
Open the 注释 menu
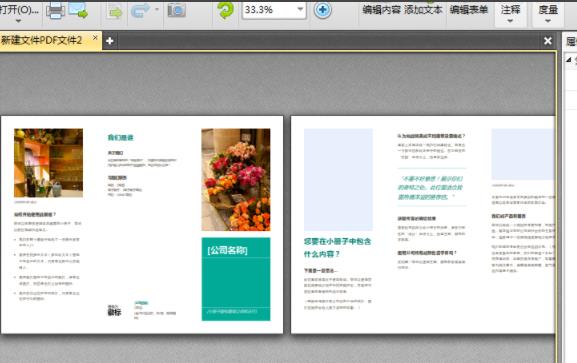pyautogui.click(x=510, y=13)
